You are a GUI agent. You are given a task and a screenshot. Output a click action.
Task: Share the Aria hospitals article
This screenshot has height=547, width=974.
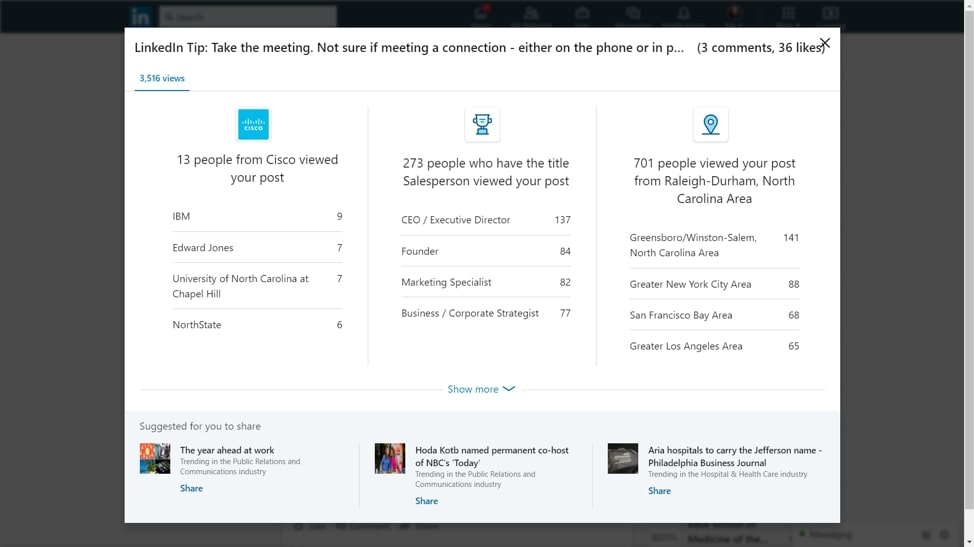pyautogui.click(x=659, y=491)
